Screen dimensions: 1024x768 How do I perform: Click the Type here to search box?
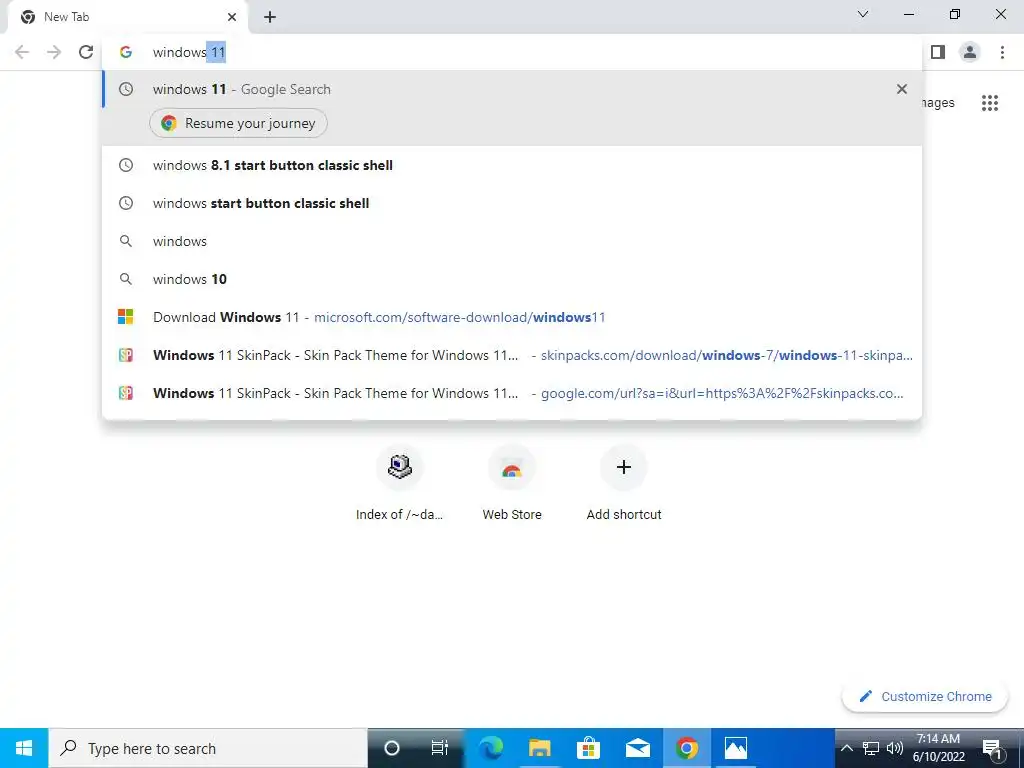coord(208,748)
